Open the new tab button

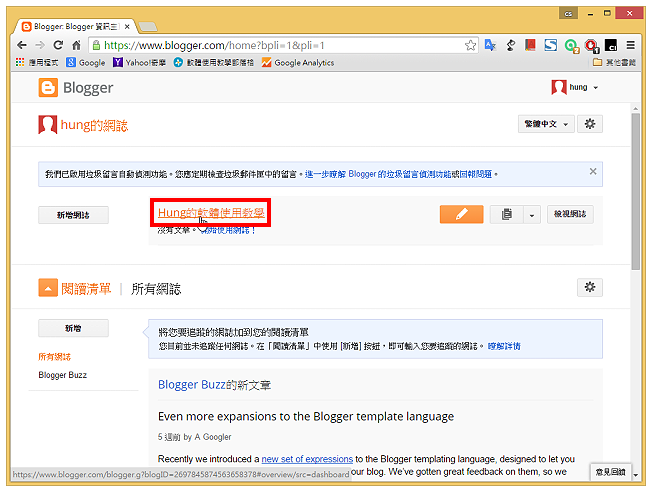tap(148, 27)
